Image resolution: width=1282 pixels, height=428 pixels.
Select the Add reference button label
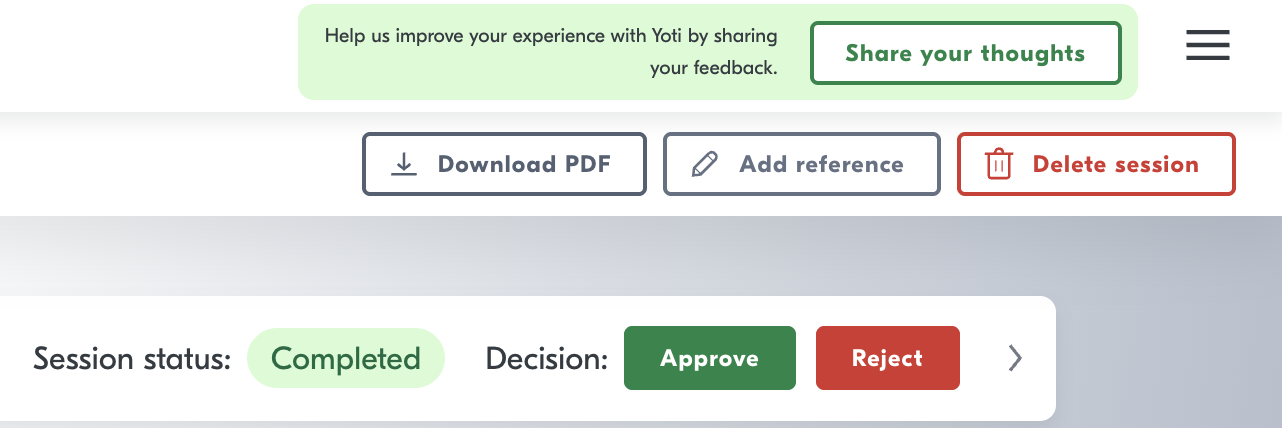pyautogui.click(x=821, y=165)
